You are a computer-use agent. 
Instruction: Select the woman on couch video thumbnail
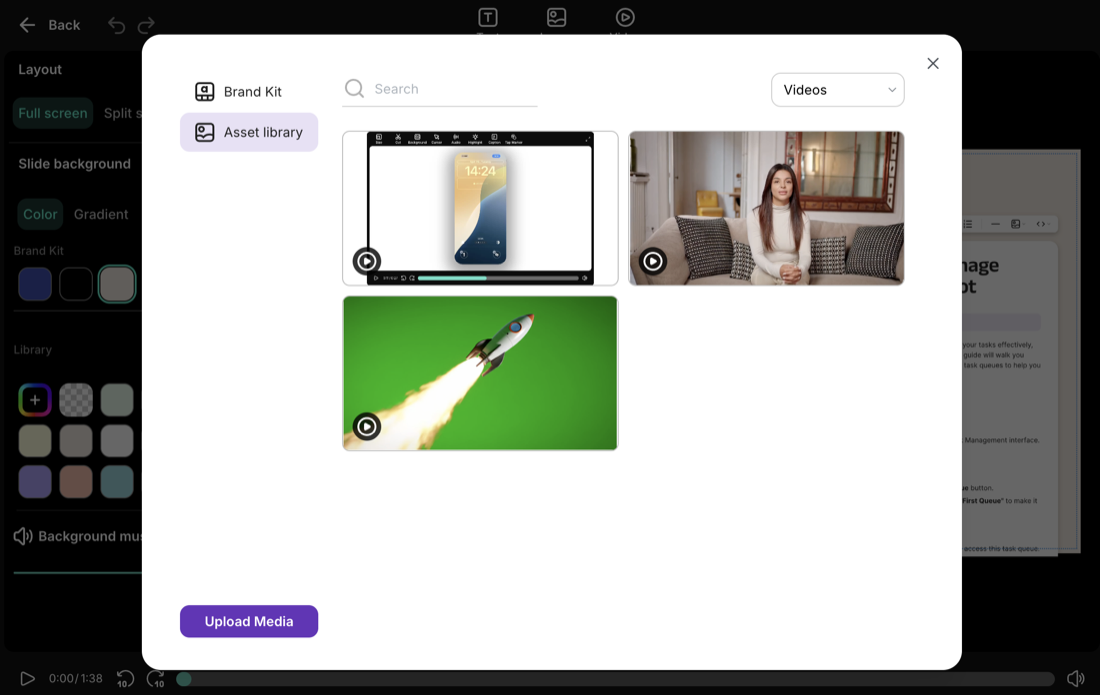(x=766, y=208)
